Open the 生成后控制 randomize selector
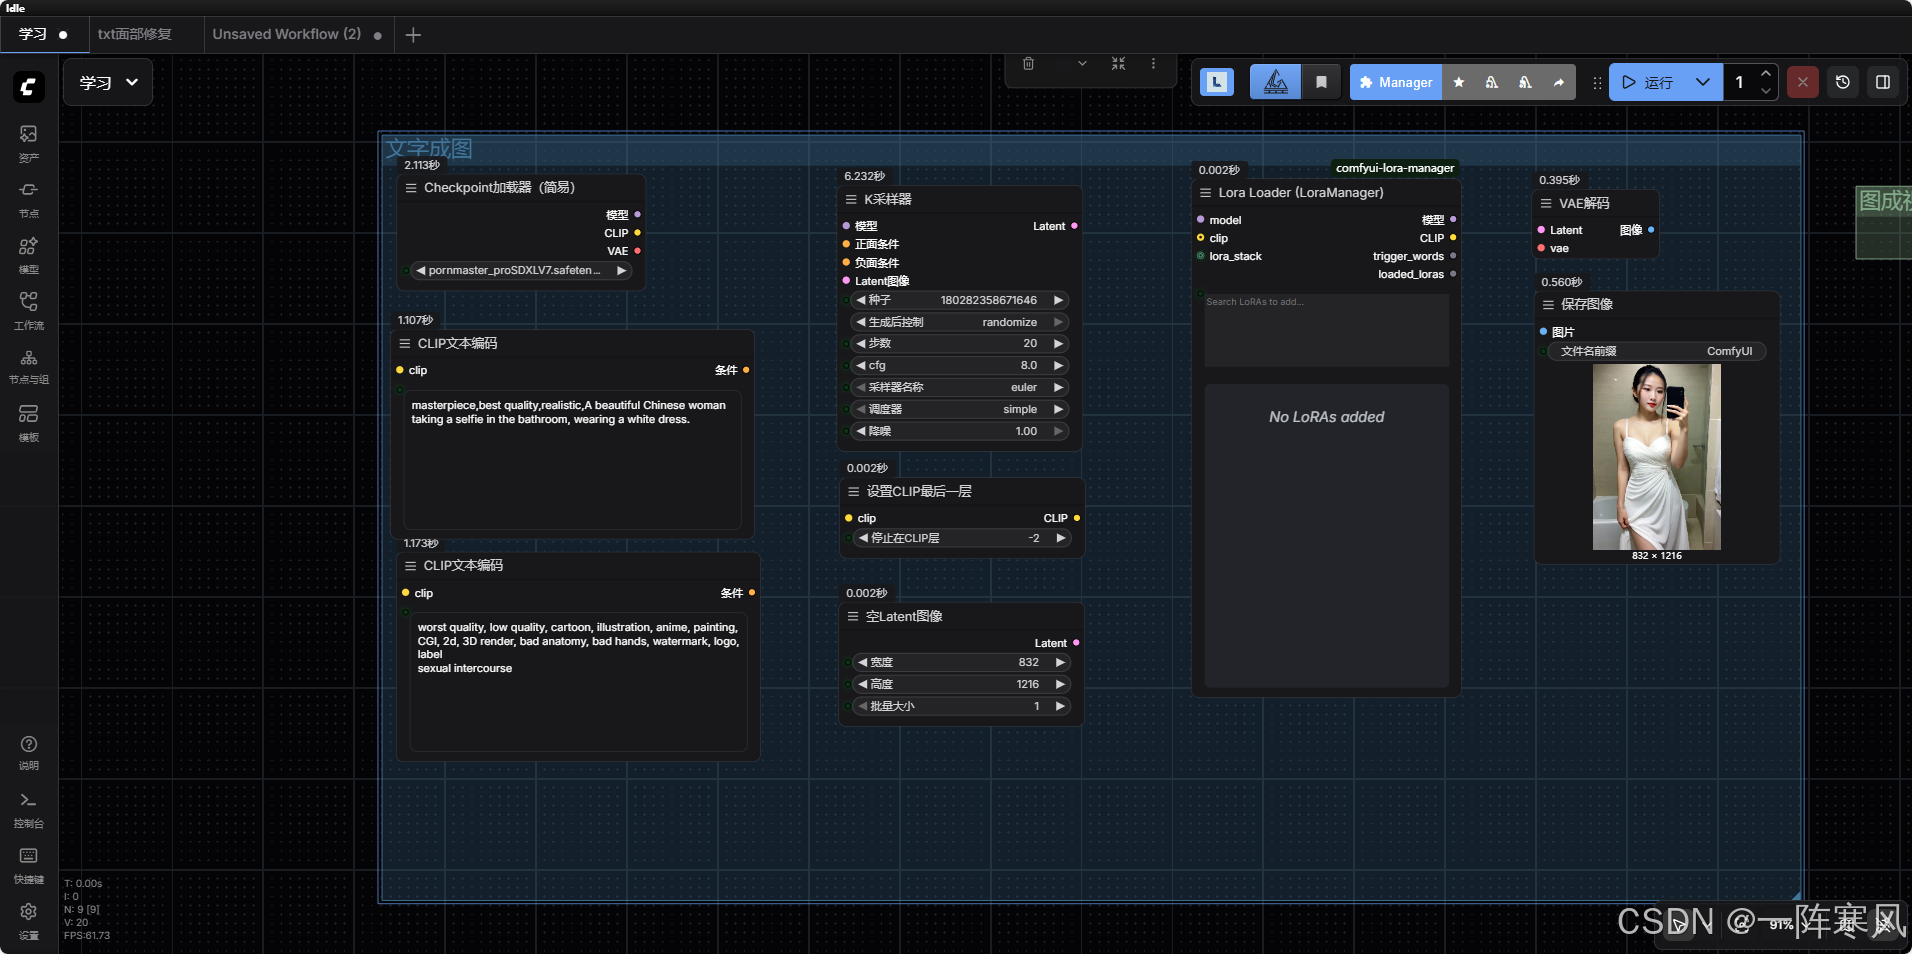The height and width of the screenshot is (954, 1912). click(960, 322)
